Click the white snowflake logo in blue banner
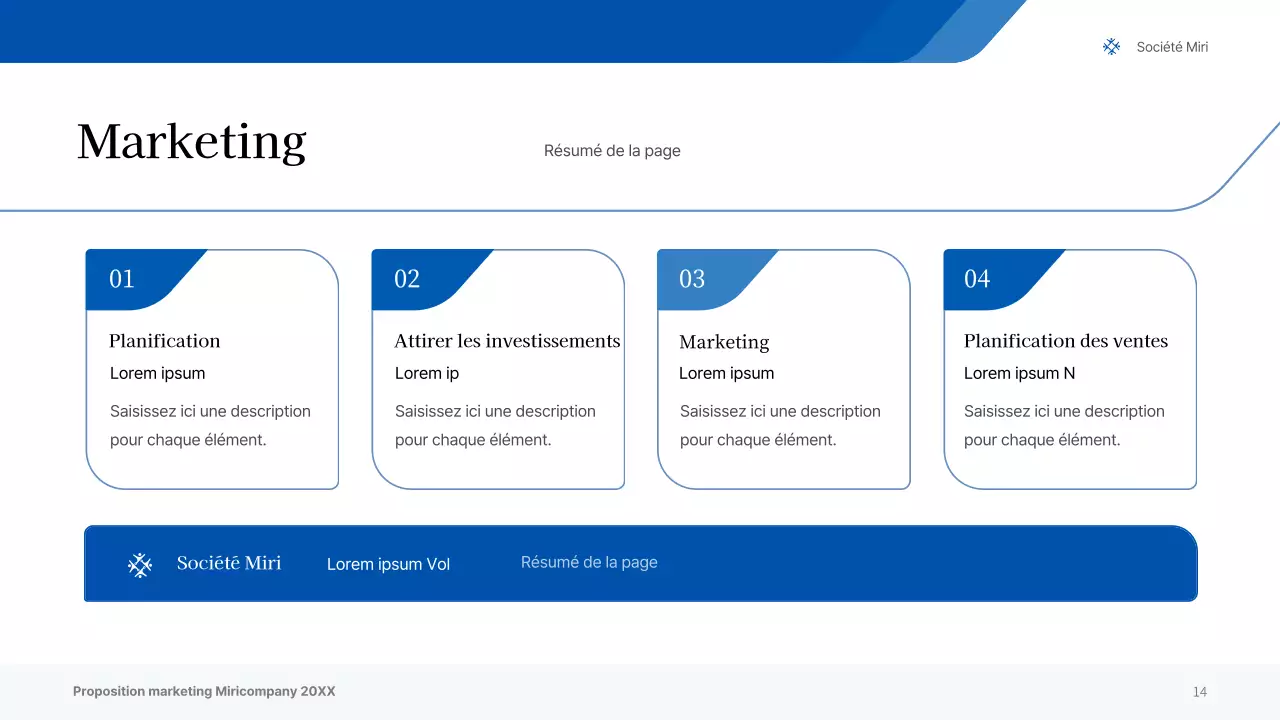1280x720 pixels. click(x=140, y=565)
